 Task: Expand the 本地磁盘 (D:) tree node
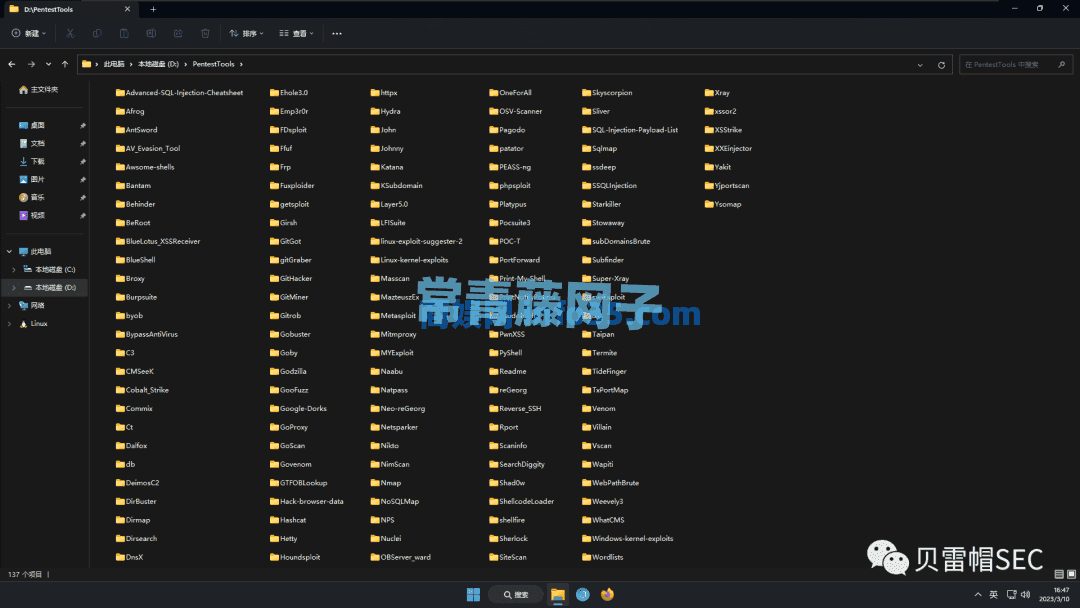[14, 287]
